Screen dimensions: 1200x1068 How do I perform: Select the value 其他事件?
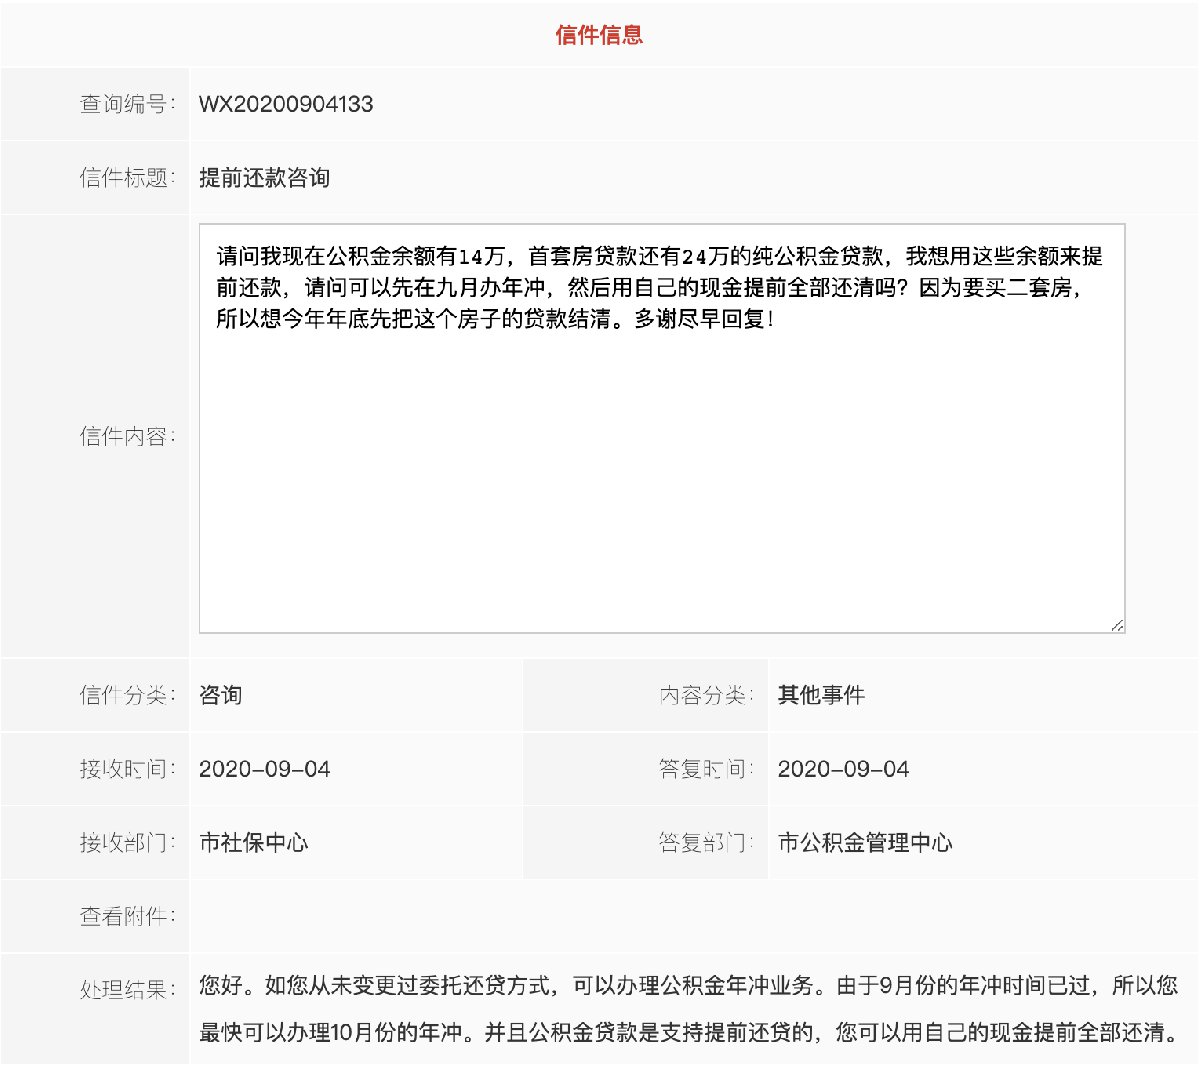pos(821,695)
